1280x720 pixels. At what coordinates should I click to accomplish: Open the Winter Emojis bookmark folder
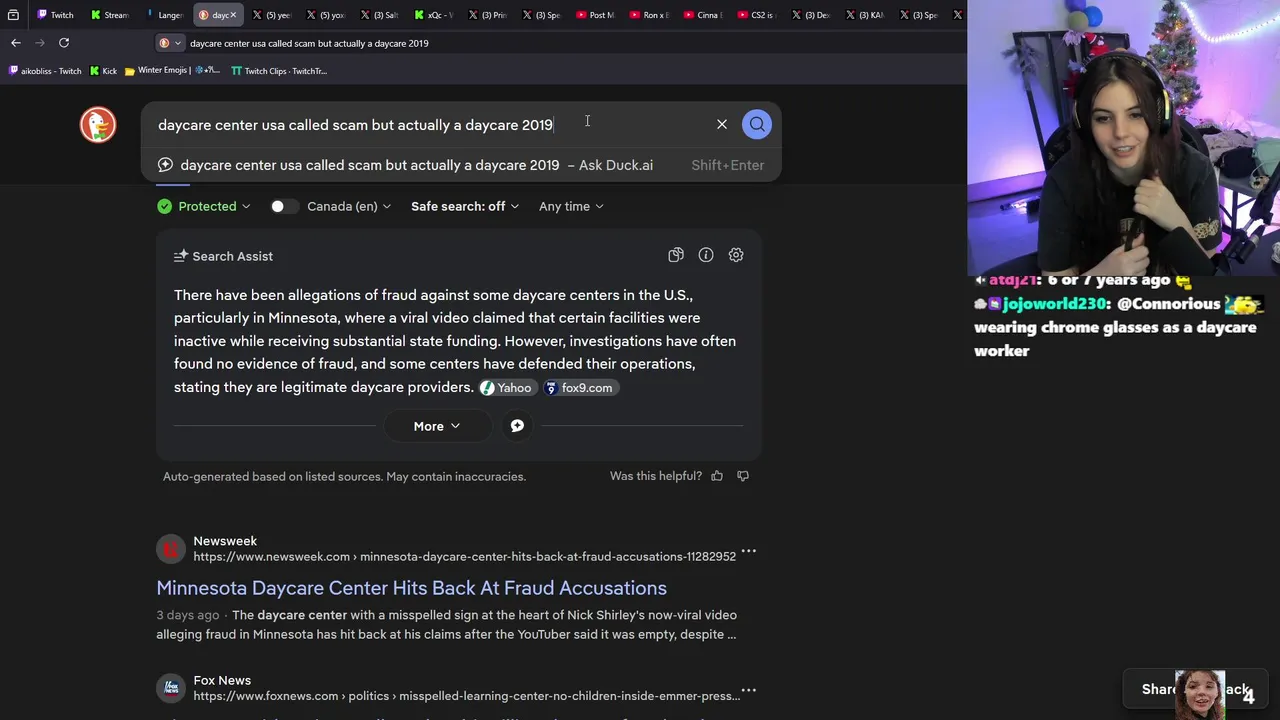pos(172,71)
